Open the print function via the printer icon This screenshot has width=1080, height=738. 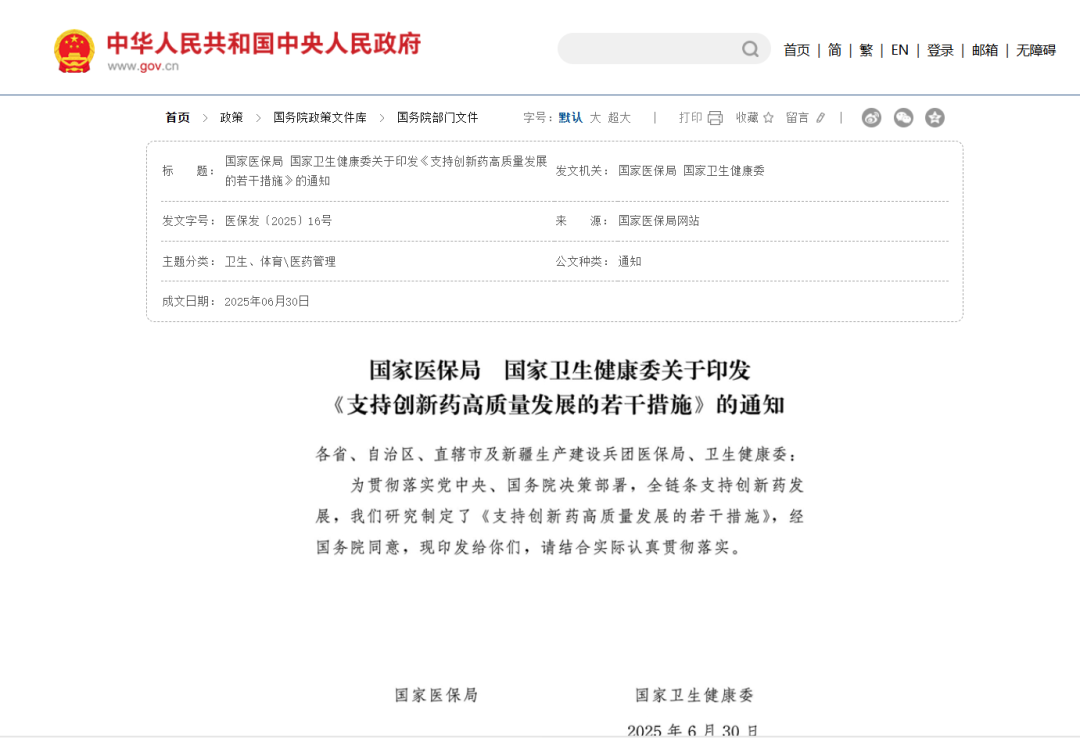pos(714,117)
